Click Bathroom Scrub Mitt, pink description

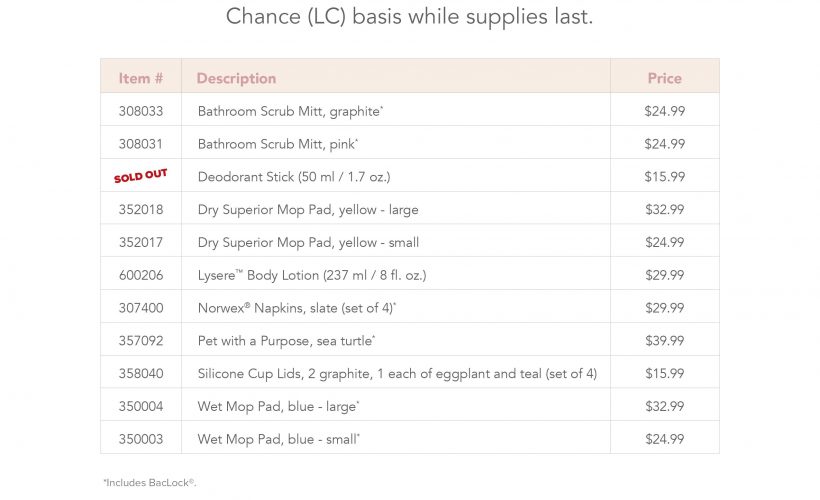click(x=277, y=144)
